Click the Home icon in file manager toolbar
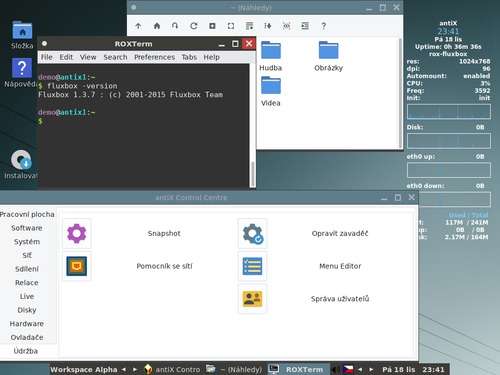The image size is (500, 375). point(157,26)
